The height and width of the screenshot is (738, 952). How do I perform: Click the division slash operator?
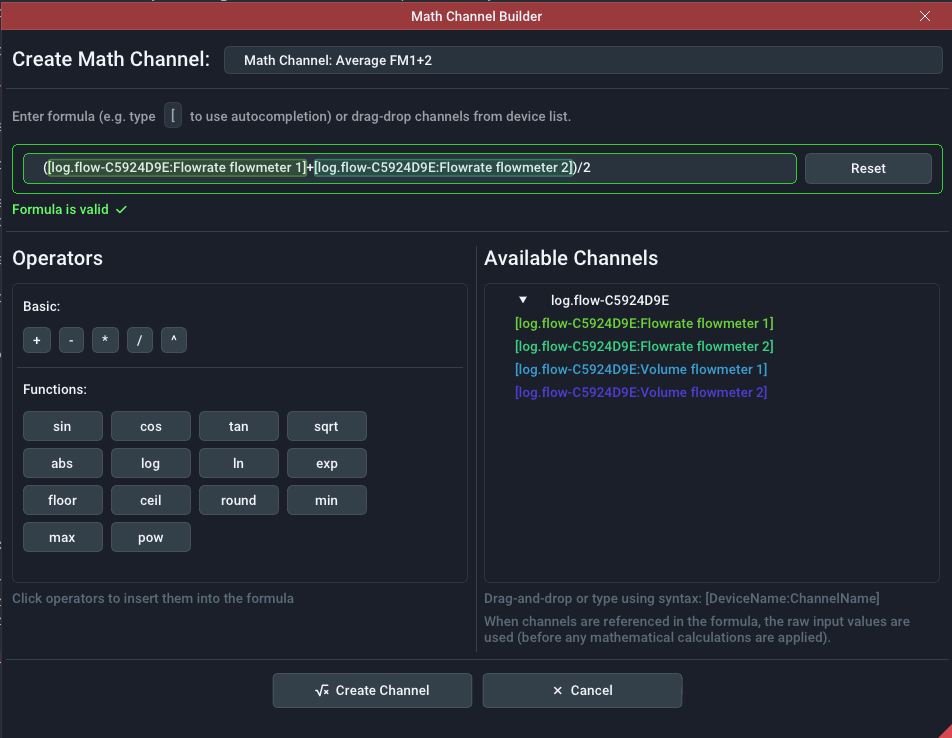point(139,341)
